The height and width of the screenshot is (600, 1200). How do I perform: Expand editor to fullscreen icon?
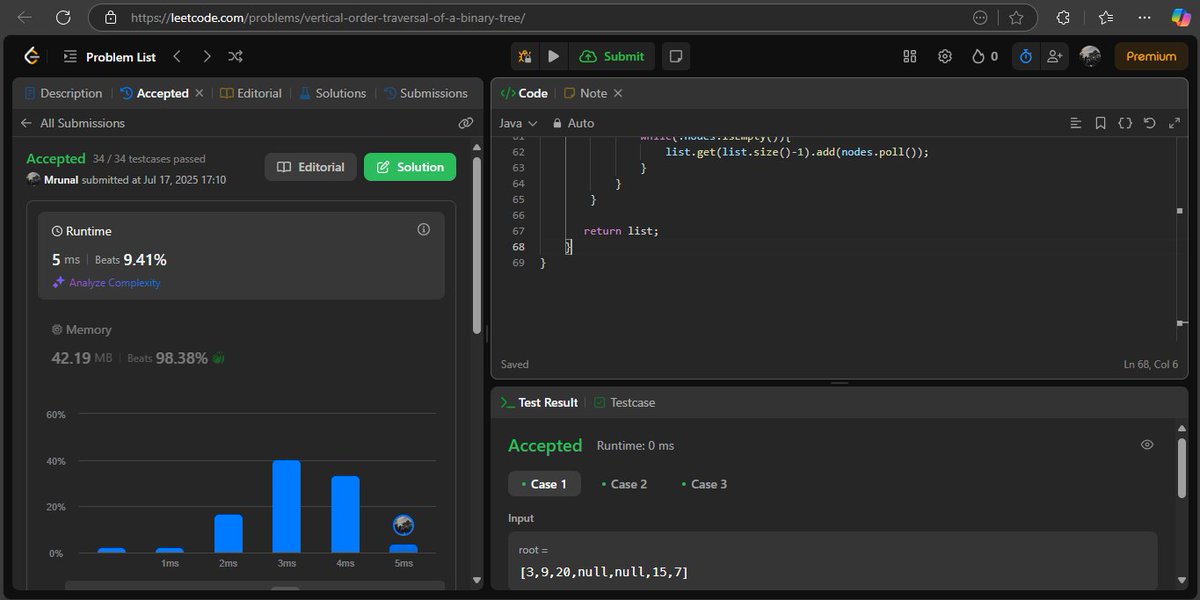(1173, 123)
